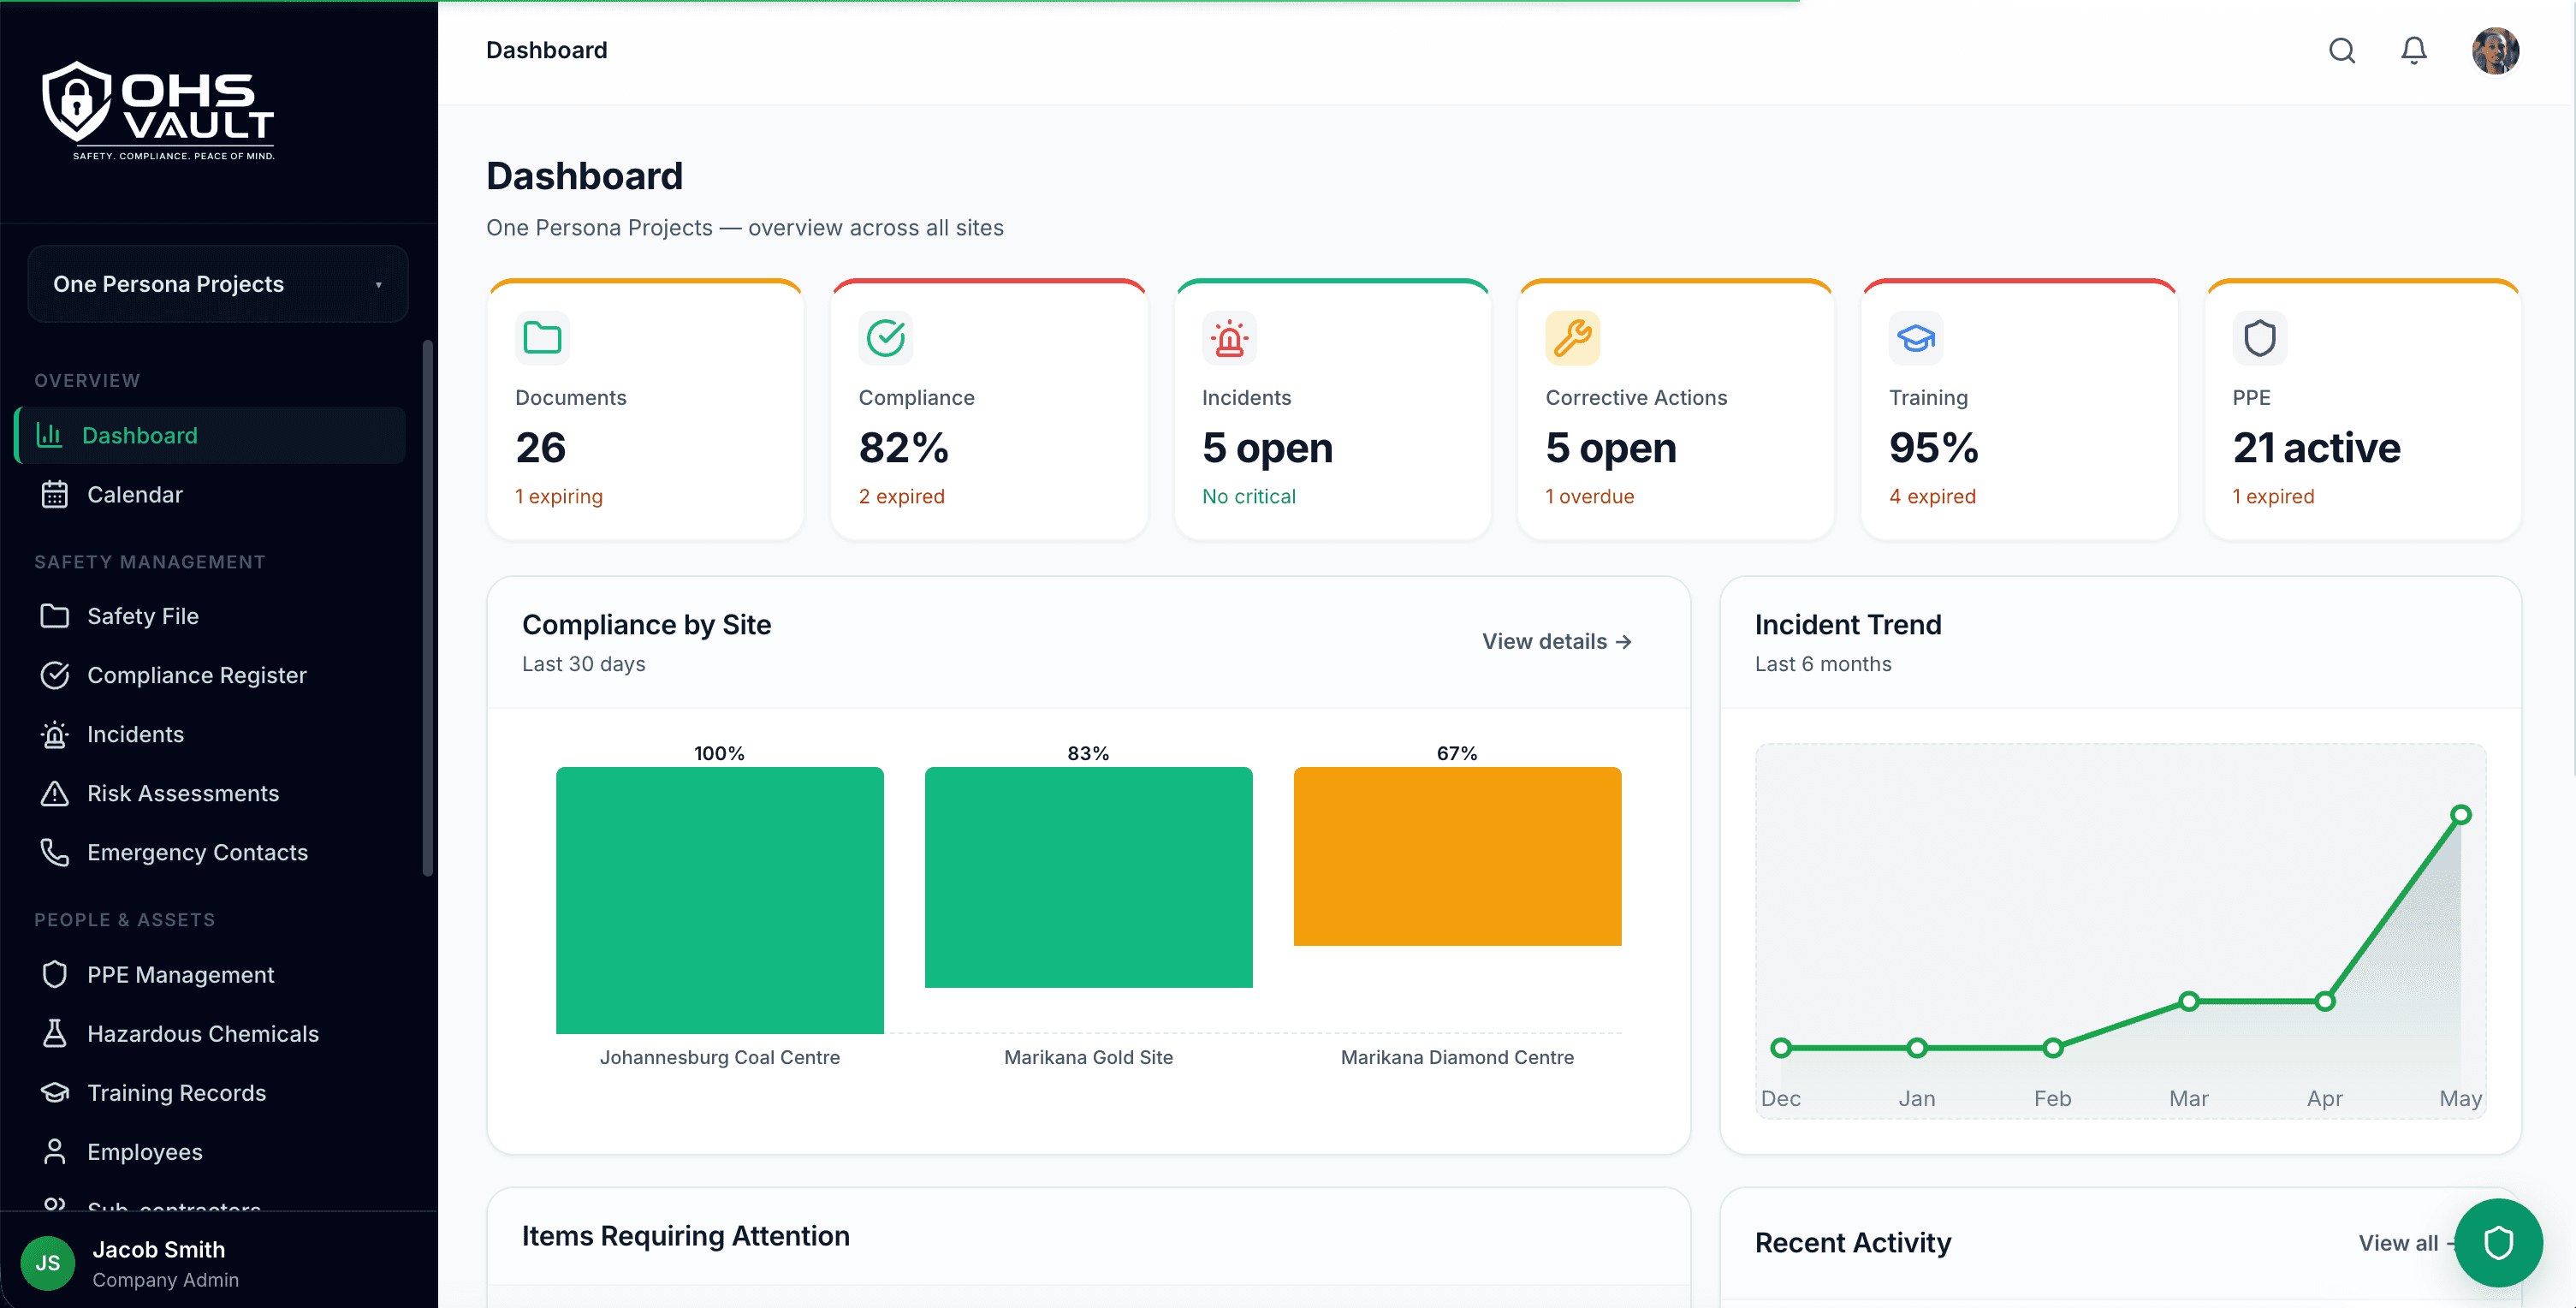Open Compliance Register from sidebar

tap(210, 675)
